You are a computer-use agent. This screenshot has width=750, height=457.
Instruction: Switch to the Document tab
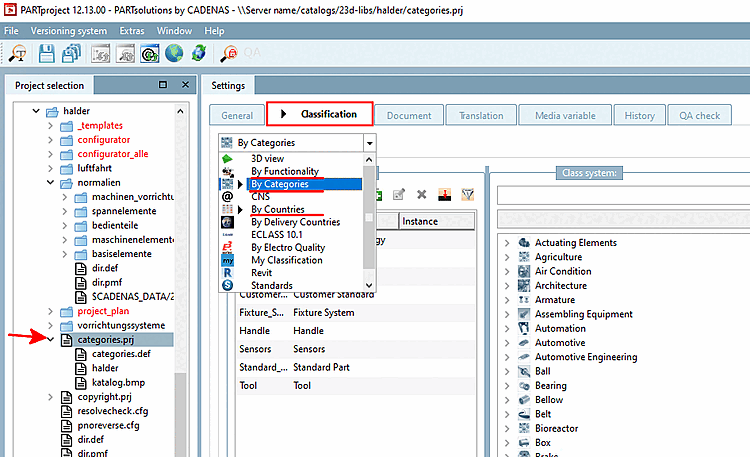[409, 115]
